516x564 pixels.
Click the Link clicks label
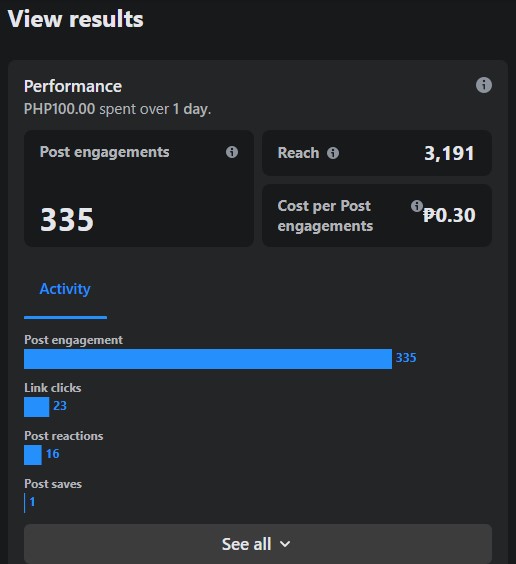[x=53, y=388]
